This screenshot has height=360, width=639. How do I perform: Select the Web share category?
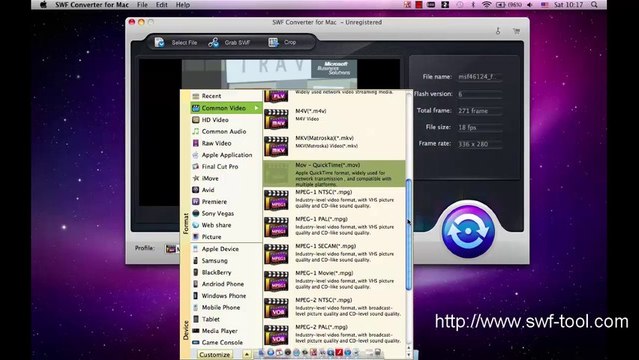(226, 225)
